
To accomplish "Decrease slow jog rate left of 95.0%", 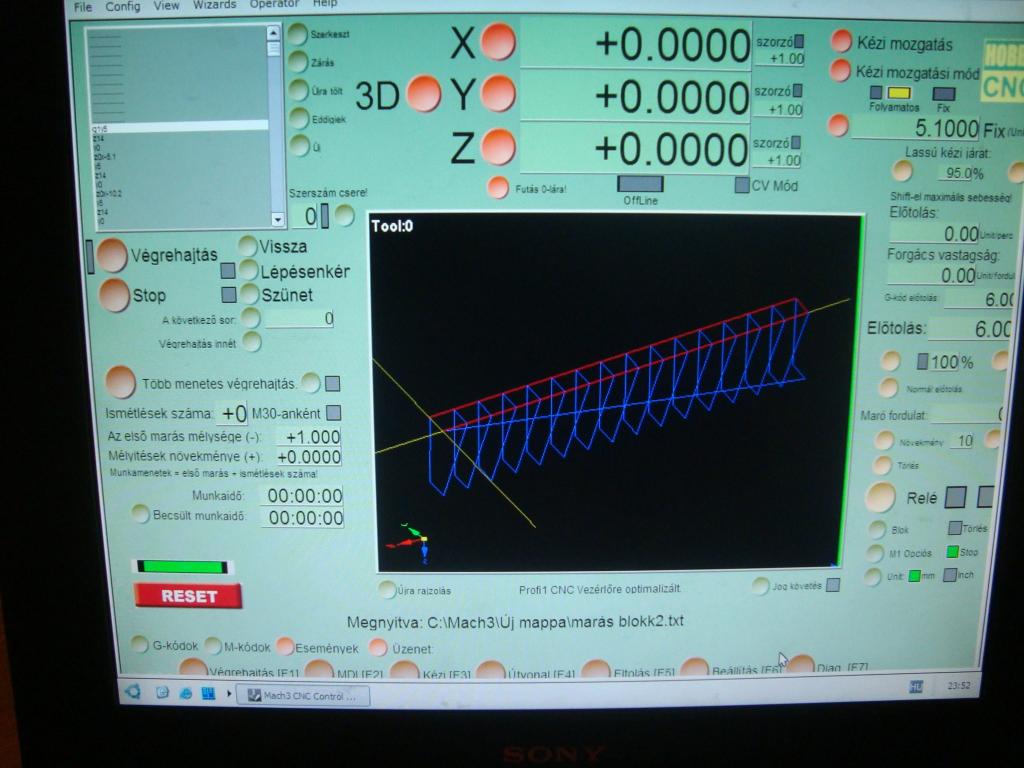I will pyautogui.click(x=903, y=171).
